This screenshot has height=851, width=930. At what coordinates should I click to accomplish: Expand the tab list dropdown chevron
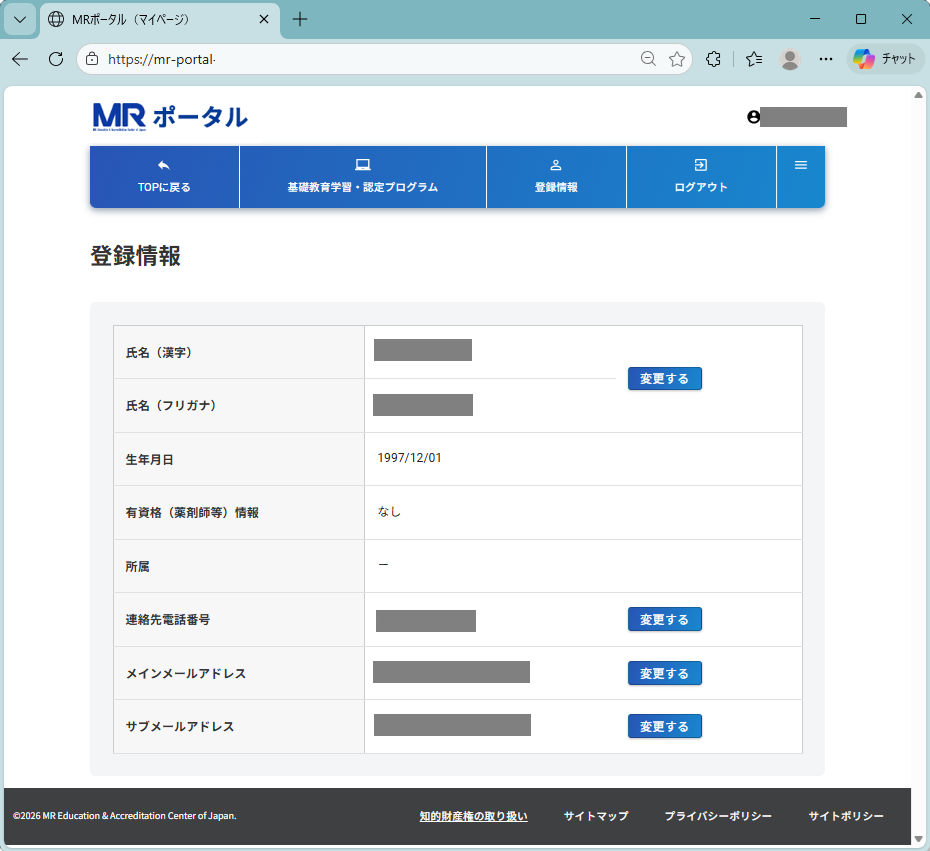pos(19,19)
